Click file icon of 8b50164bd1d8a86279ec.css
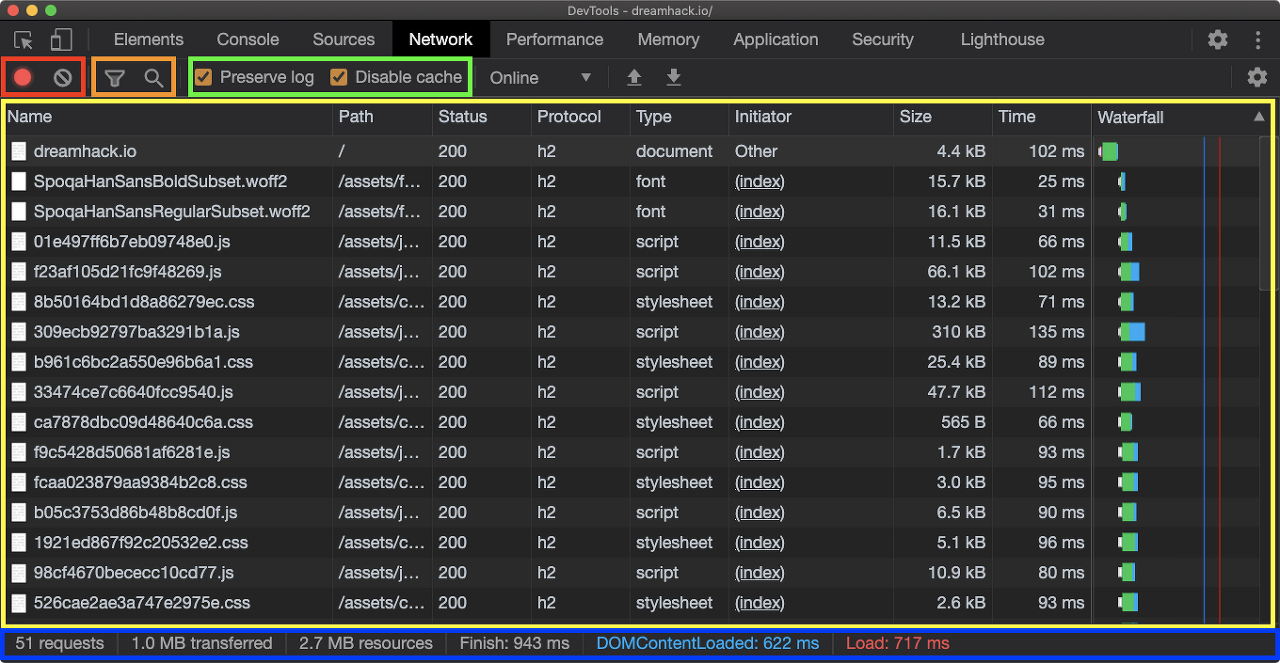1280x663 pixels. point(19,302)
